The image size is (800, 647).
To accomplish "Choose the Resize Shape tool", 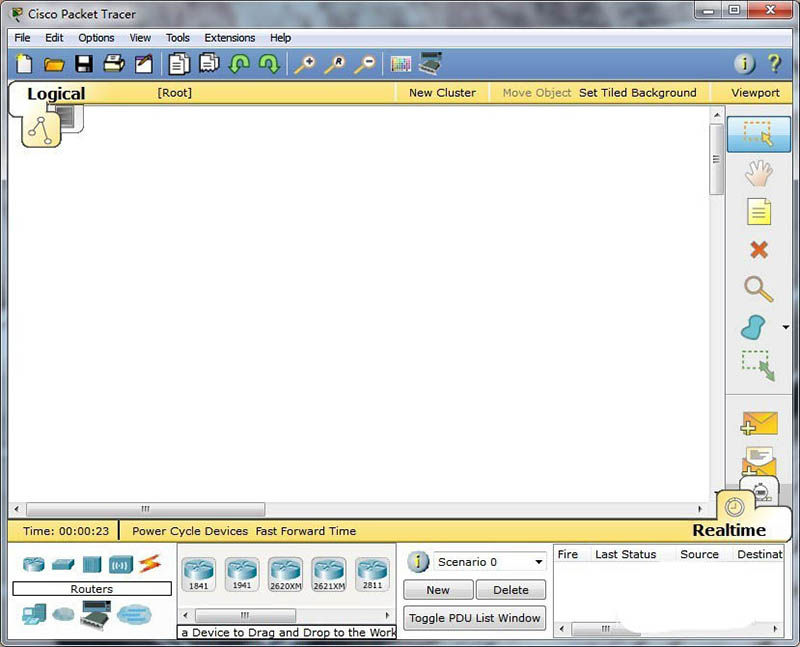I will pos(758,365).
